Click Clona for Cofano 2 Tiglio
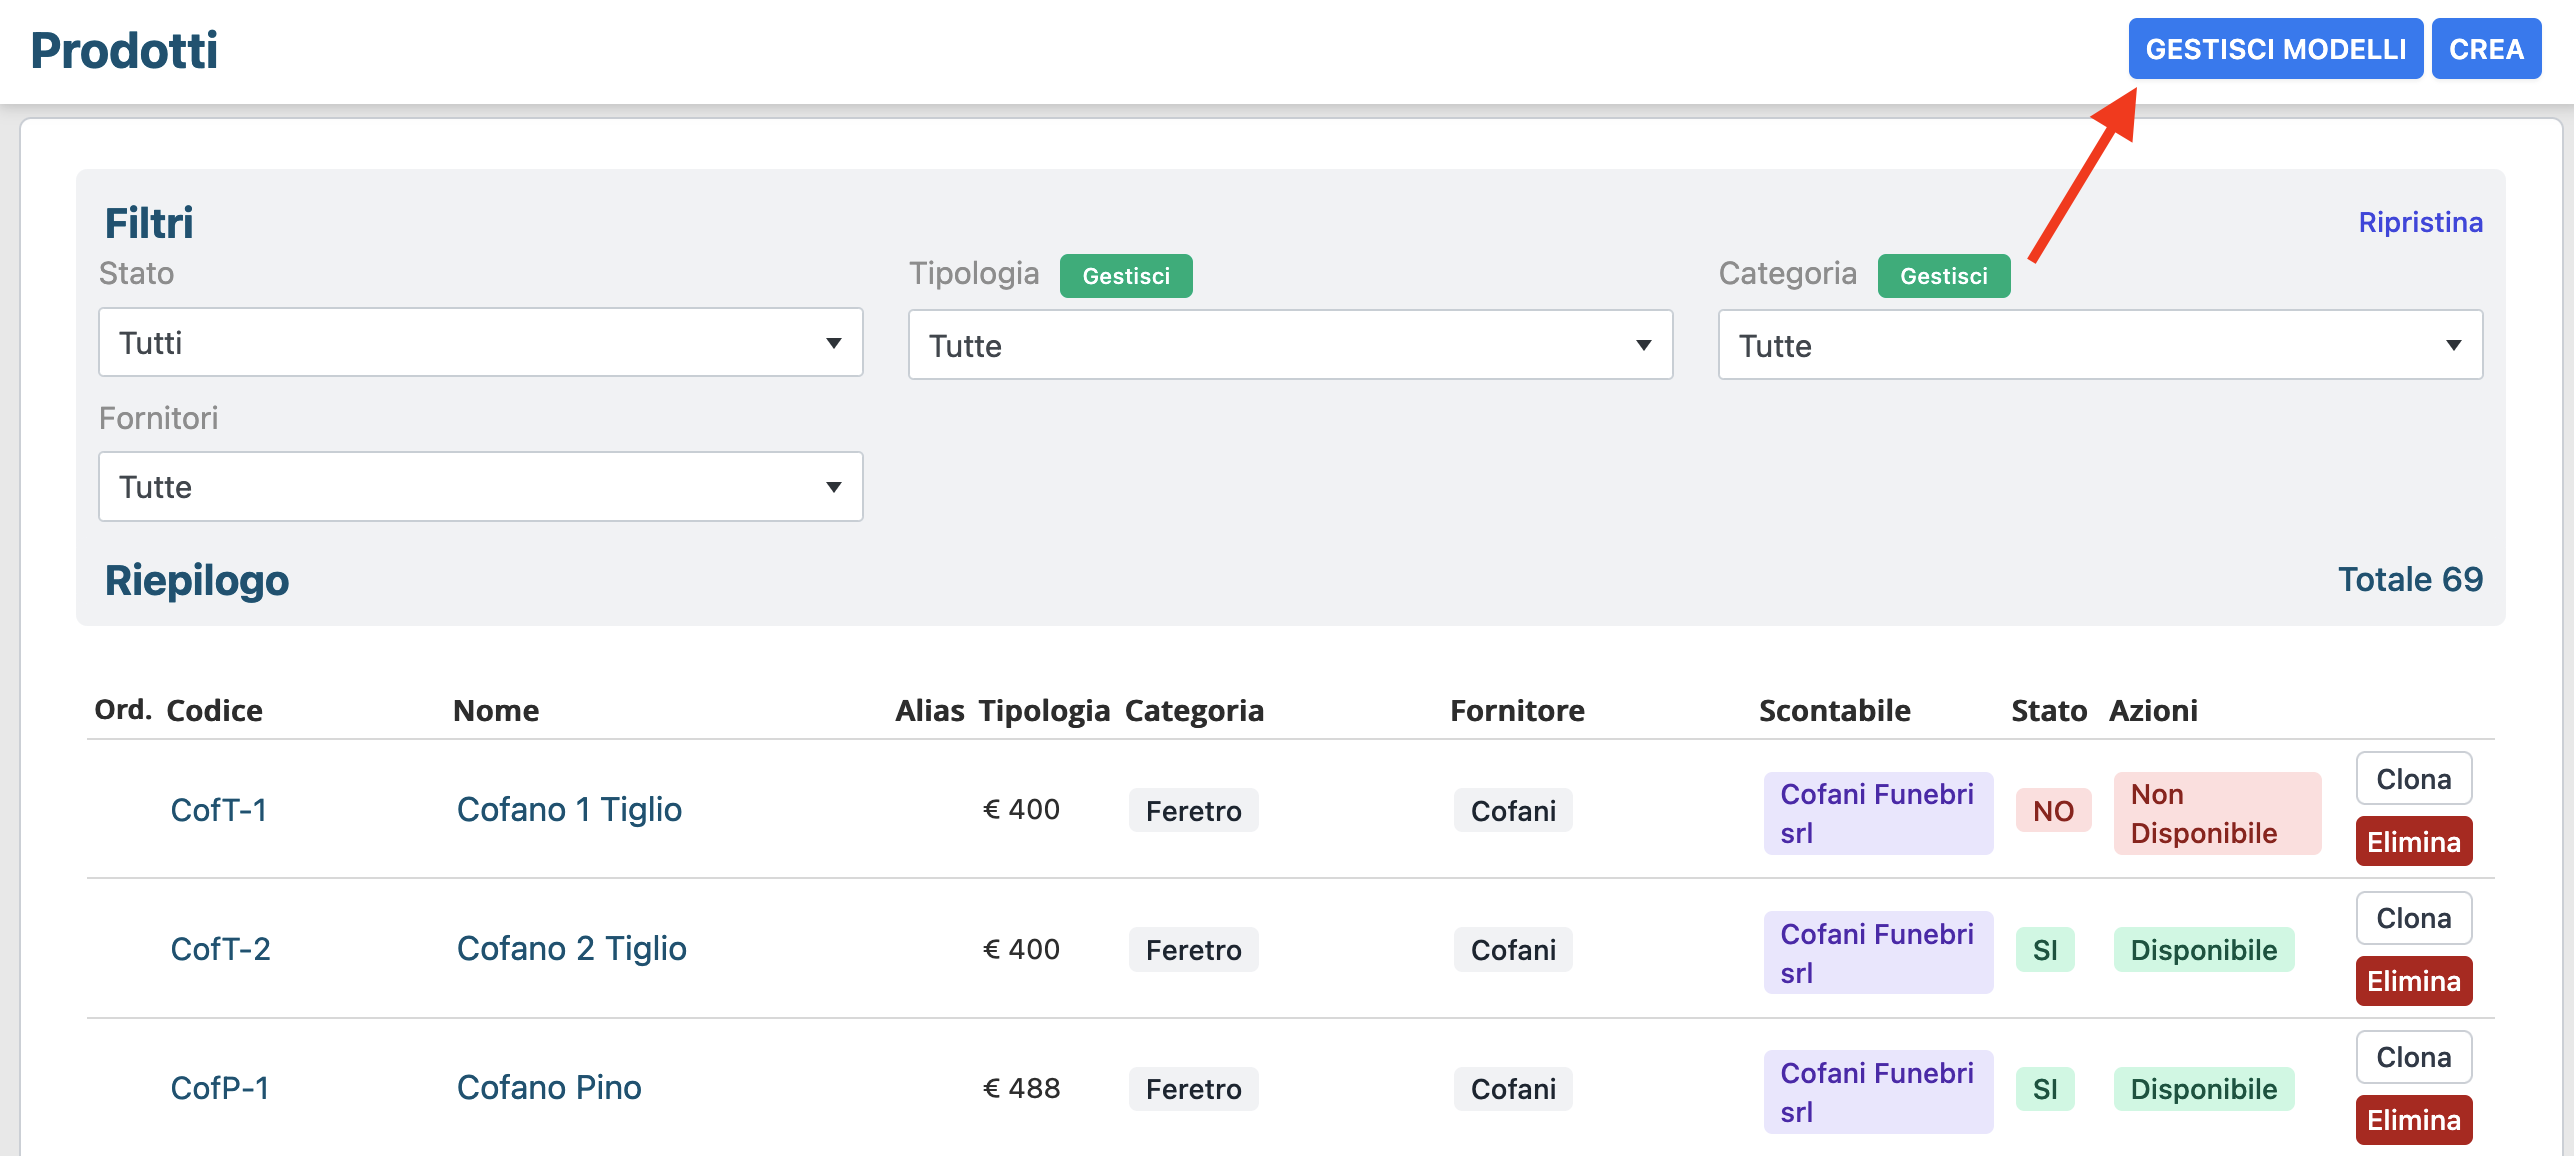2574x1156 pixels. [x=2413, y=918]
